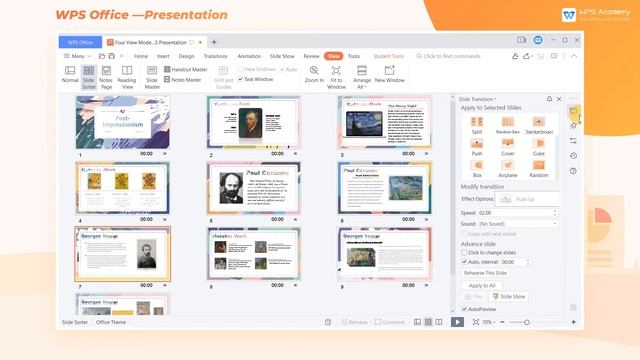Open the 70% zoom level dropdown
This screenshot has width=640, height=360.
click(x=489, y=322)
